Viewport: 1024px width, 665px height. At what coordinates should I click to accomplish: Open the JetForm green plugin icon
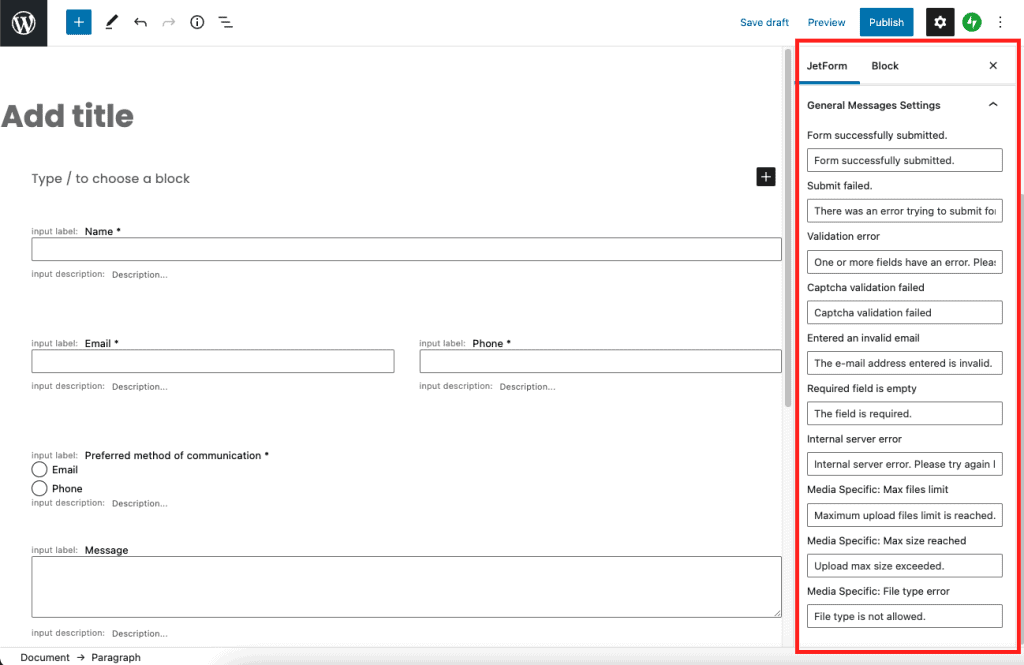[972, 22]
